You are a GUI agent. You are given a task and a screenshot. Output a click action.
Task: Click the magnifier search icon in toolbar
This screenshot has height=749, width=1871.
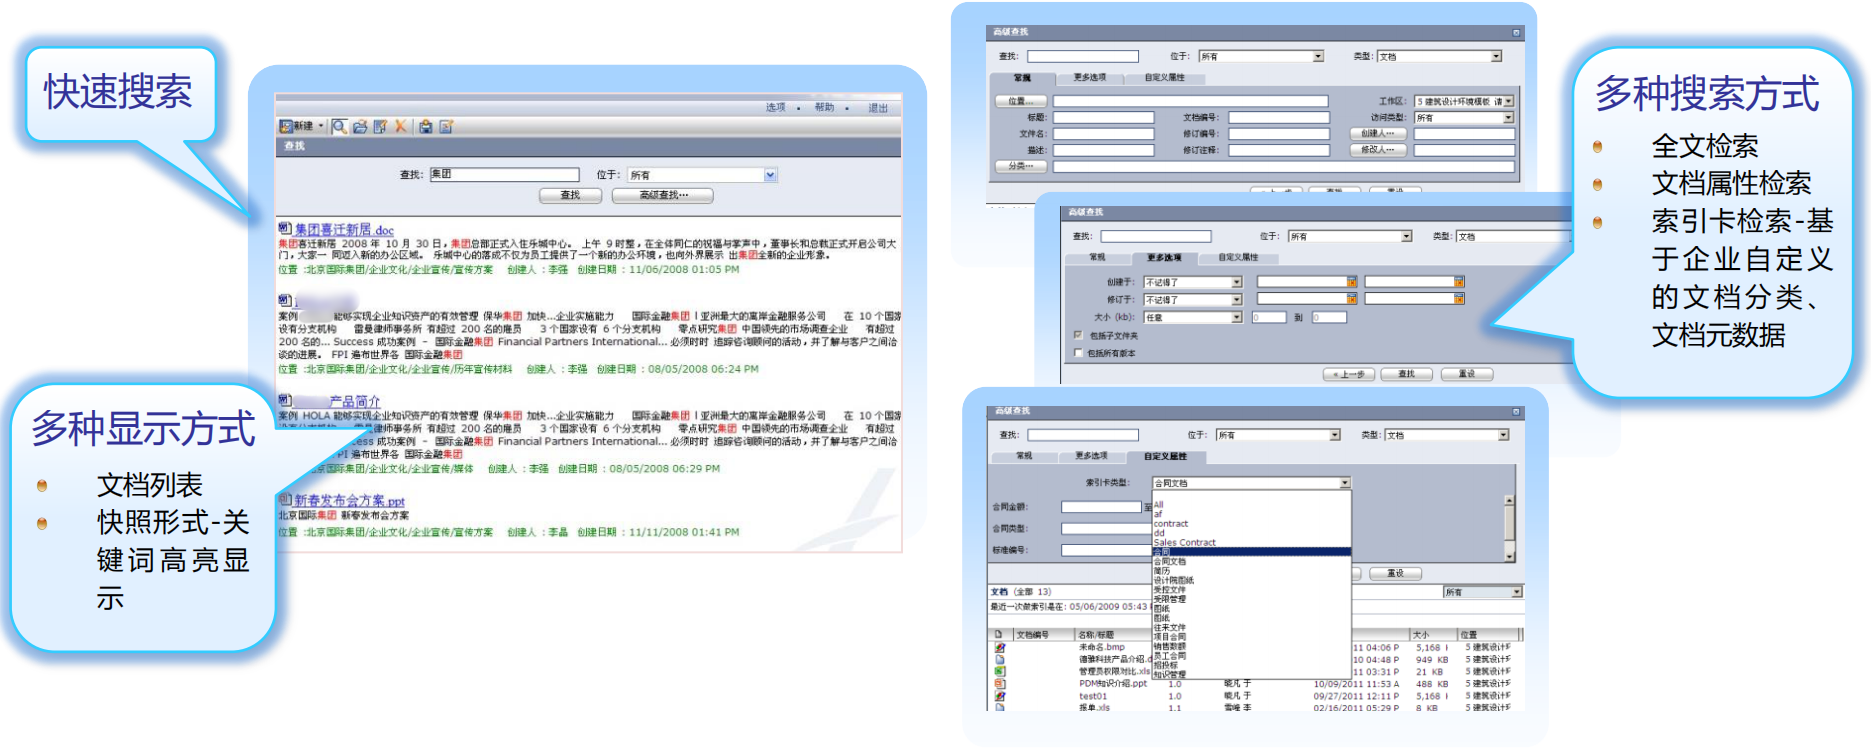pos(340,126)
